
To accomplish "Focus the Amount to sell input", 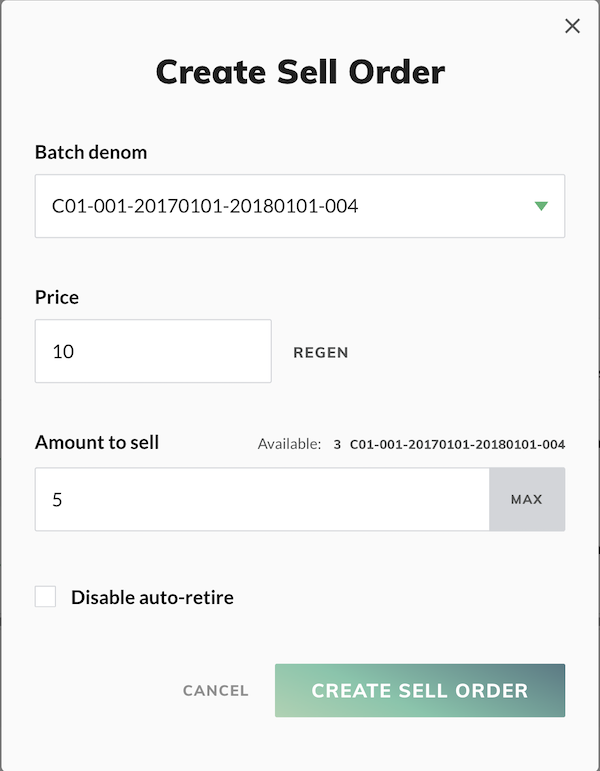I will coord(262,499).
